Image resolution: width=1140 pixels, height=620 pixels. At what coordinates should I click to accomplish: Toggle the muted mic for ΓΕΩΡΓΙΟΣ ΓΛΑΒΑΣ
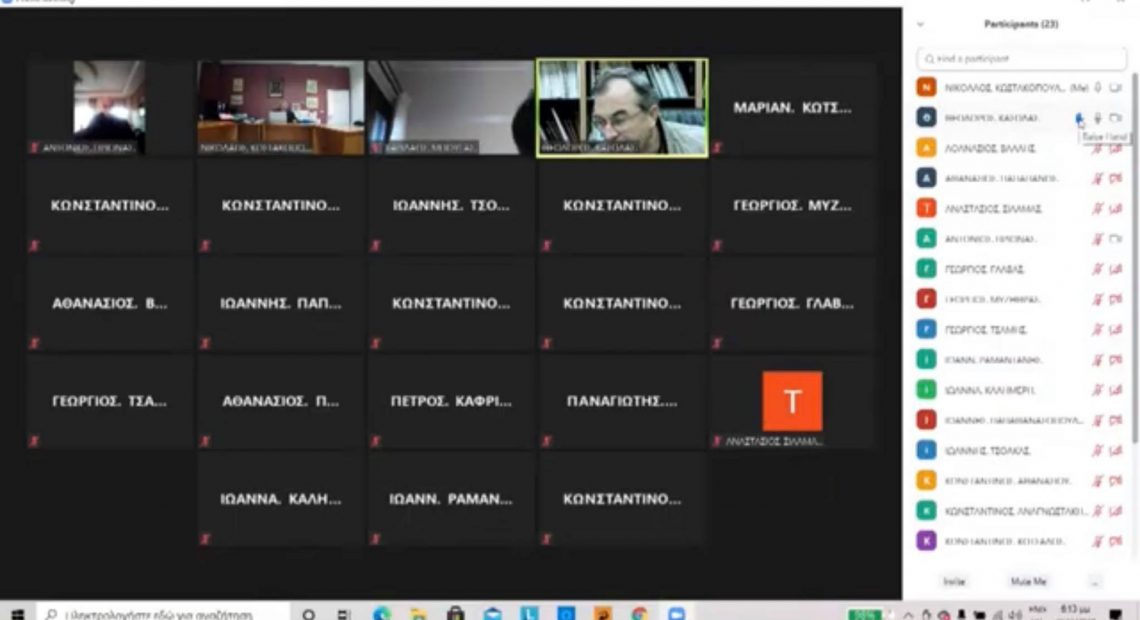tap(1098, 269)
